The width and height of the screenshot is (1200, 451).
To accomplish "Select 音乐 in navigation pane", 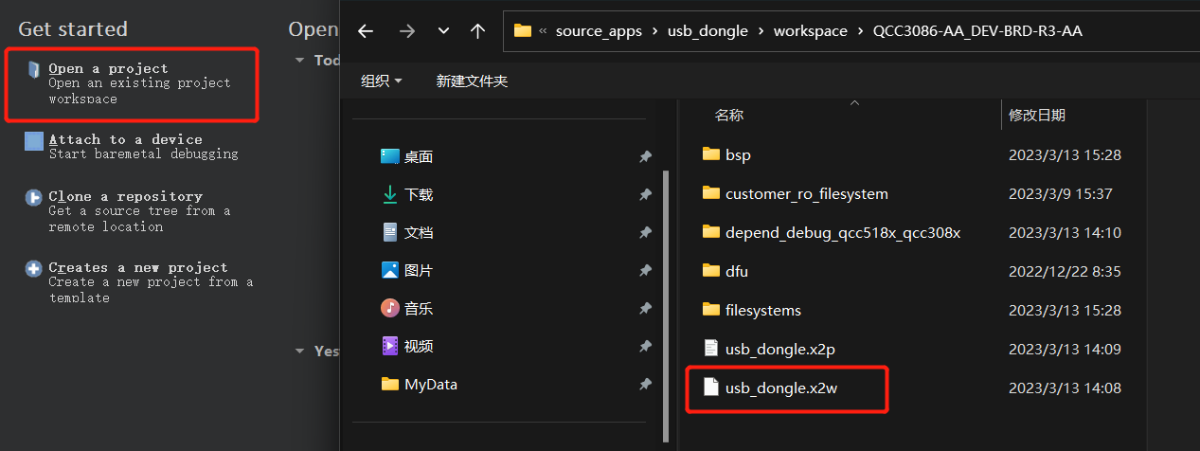I will tap(407, 308).
